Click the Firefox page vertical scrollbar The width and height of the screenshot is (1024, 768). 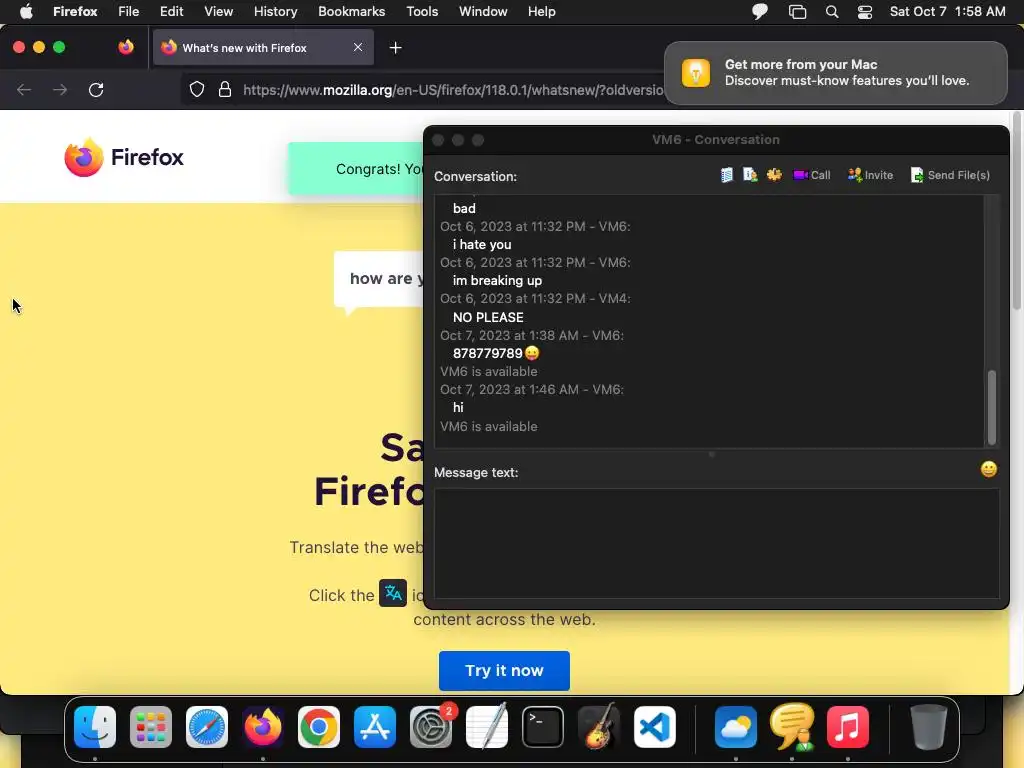[1016, 212]
